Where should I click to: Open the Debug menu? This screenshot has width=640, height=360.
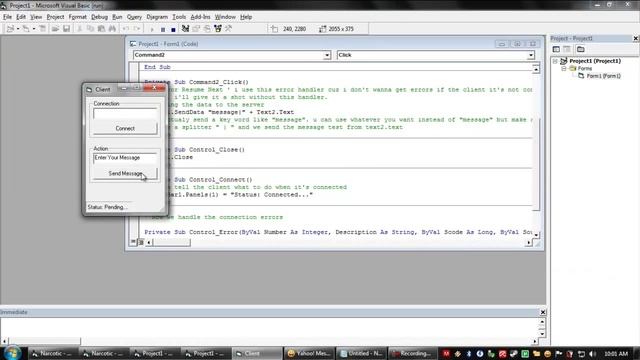coord(99,17)
